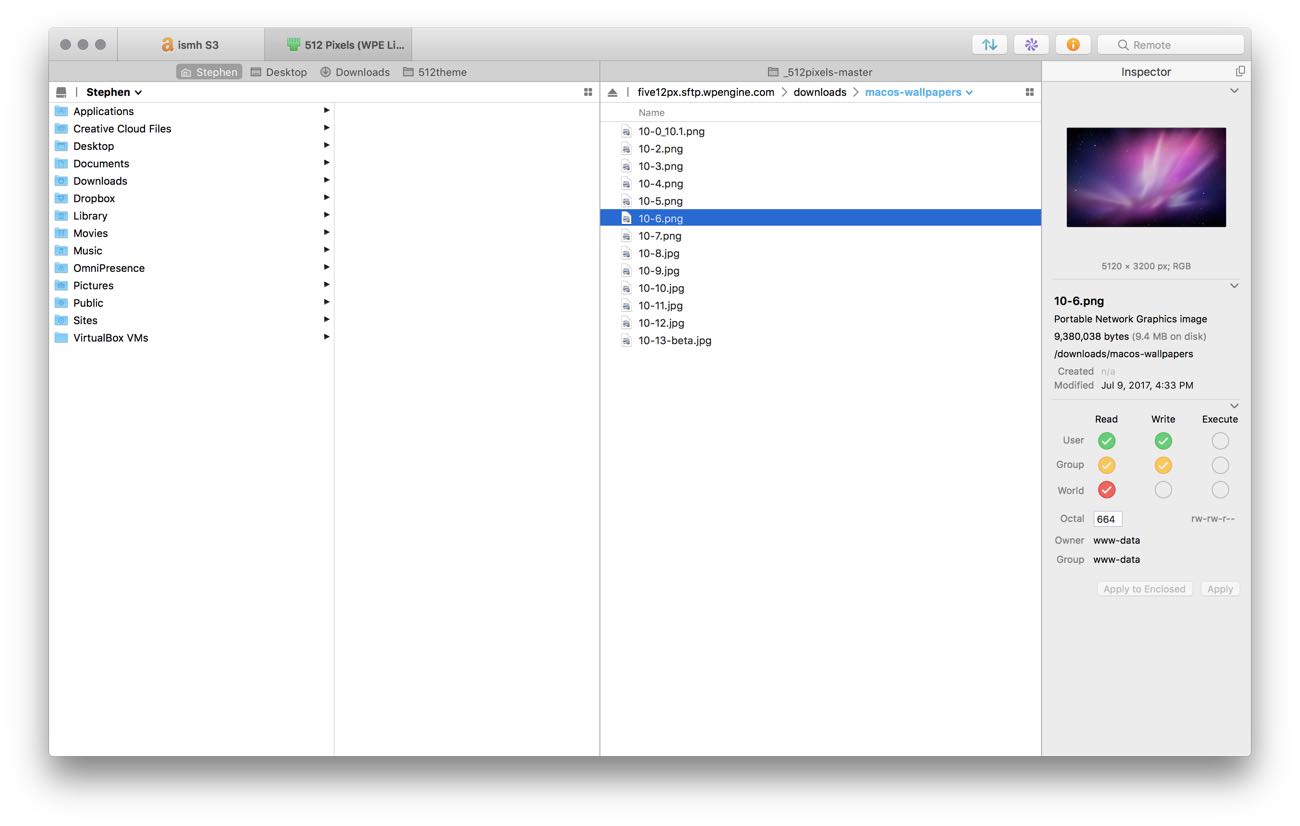The width and height of the screenshot is (1300, 826).
Task: Switch to the ismh S3 tab
Action: [191, 45]
